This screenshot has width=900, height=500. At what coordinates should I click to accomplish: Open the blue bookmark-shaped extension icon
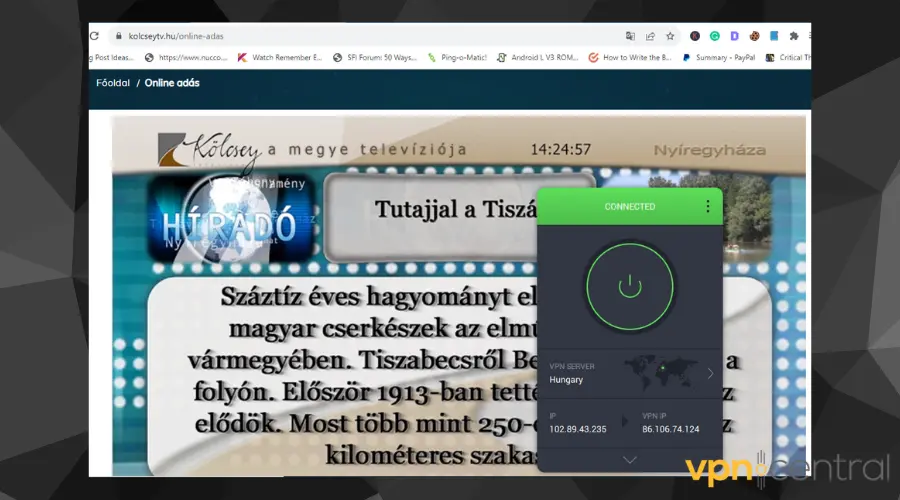774,36
